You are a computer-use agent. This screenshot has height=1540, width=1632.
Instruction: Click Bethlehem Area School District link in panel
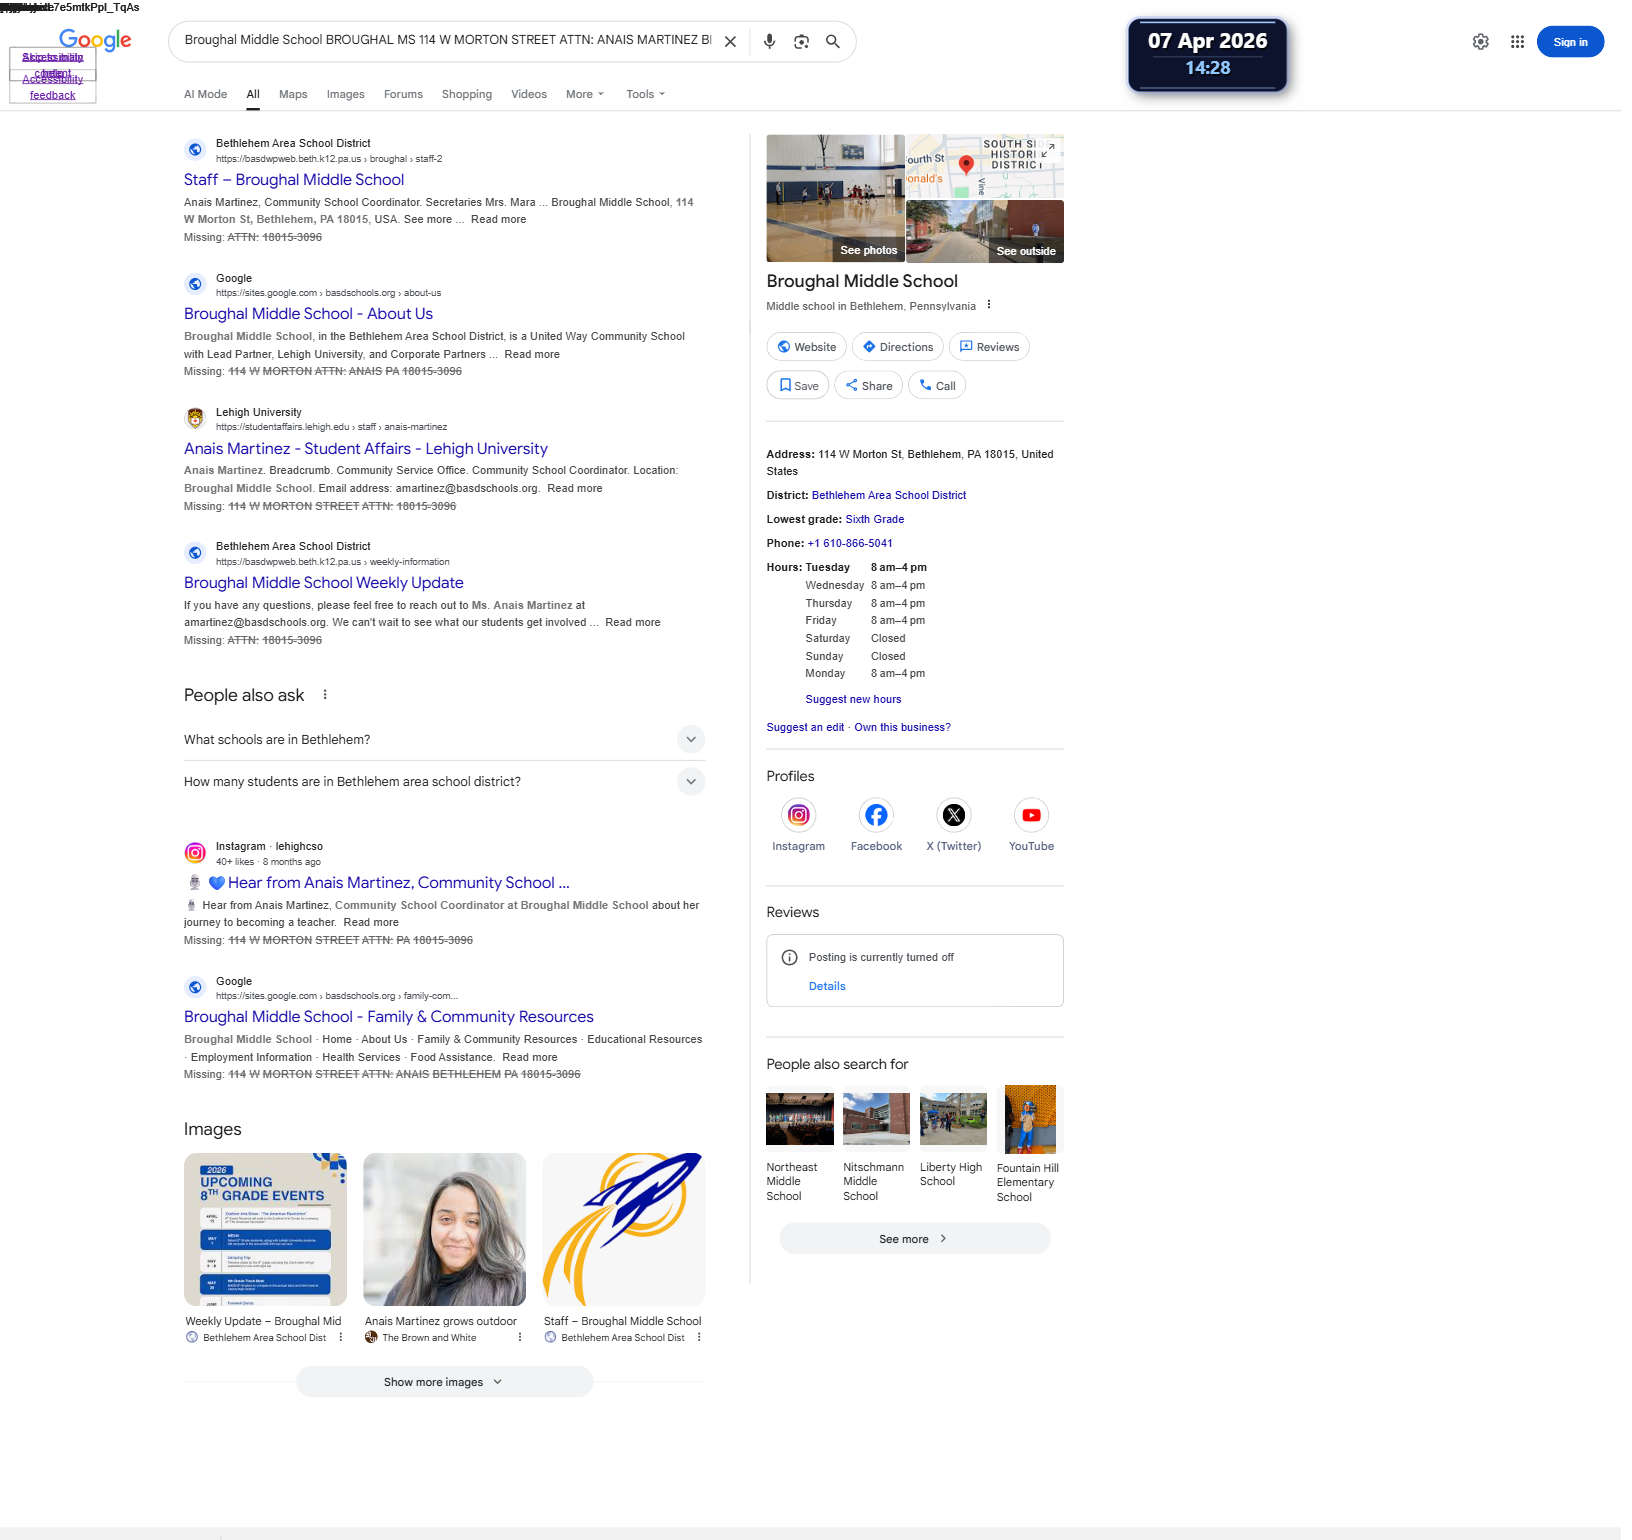889,495
